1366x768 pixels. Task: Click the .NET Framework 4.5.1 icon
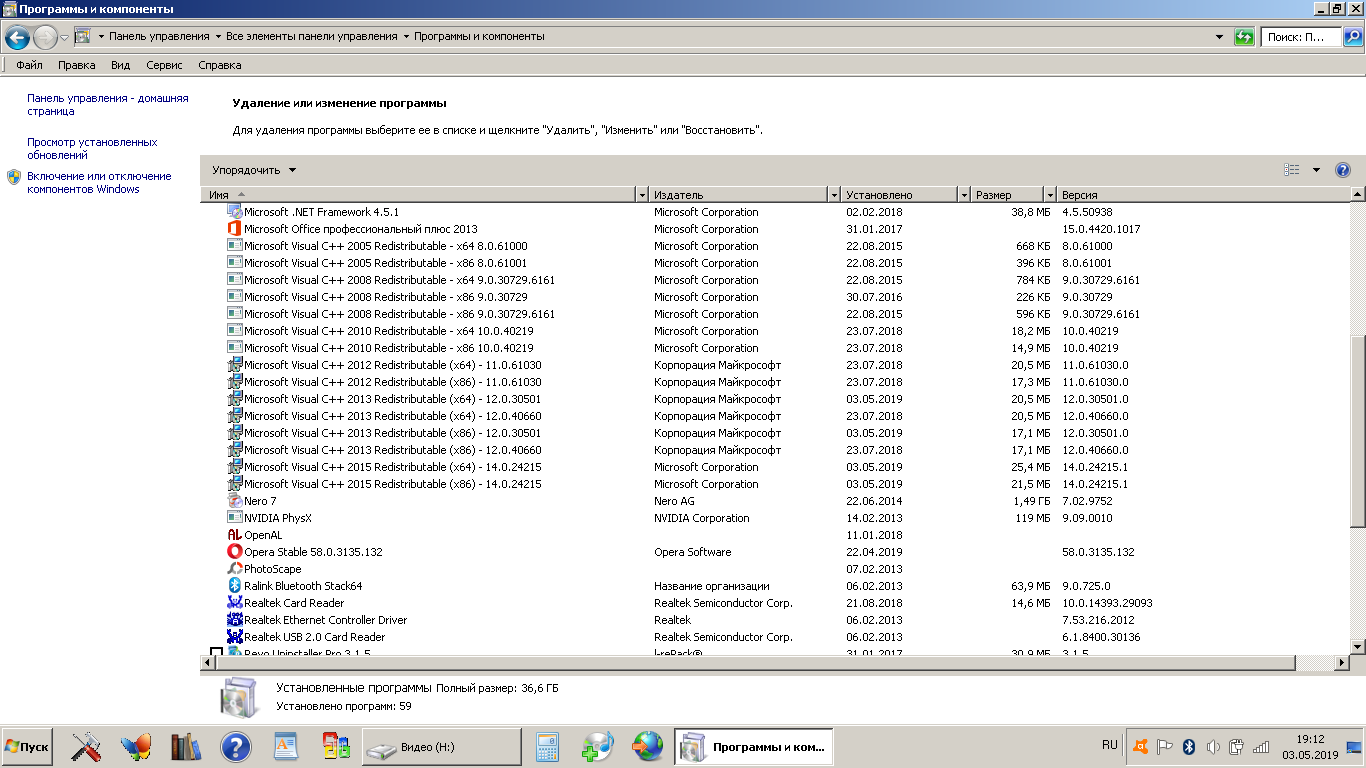tap(235, 212)
